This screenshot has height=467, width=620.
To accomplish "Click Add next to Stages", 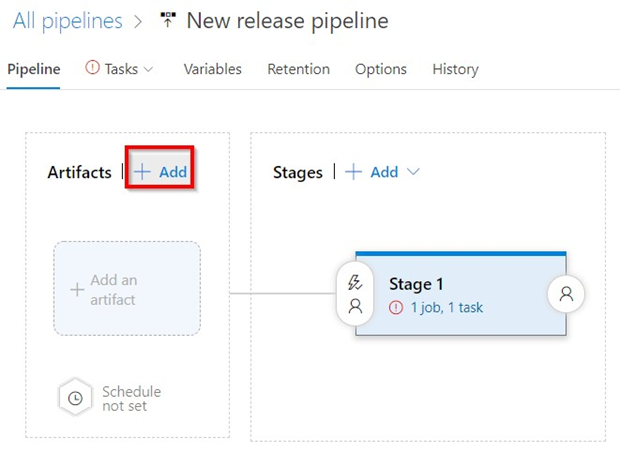I will click(372, 172).
